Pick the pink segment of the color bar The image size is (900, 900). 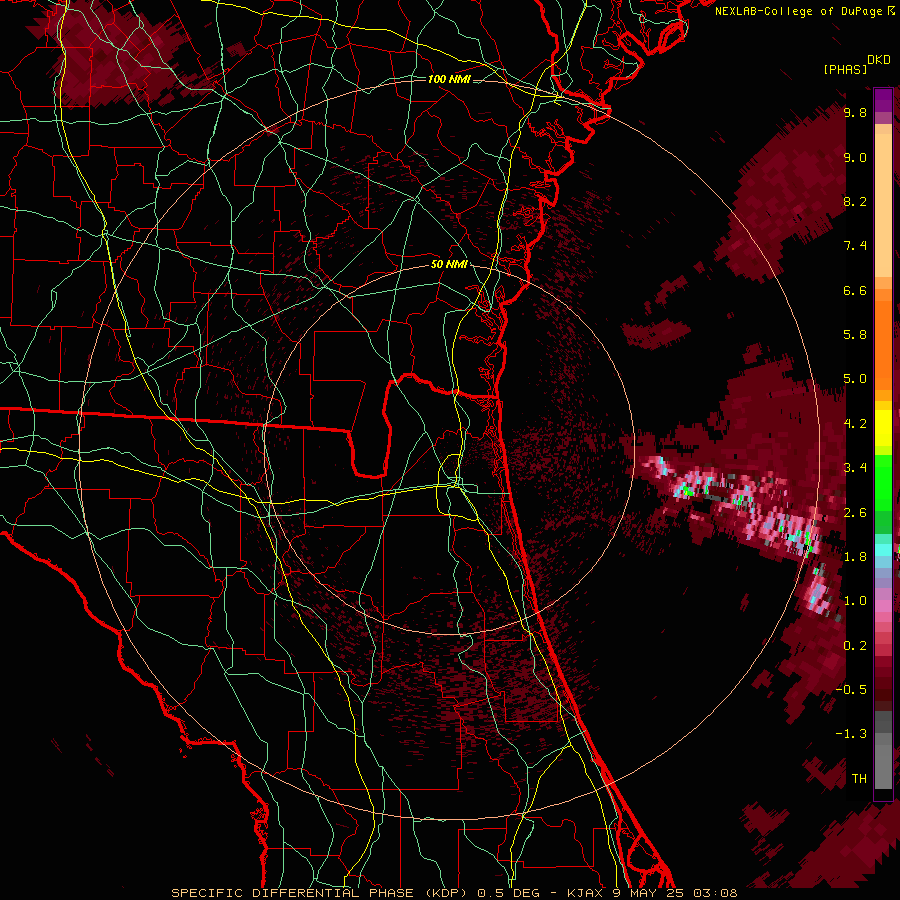(883, 606)
